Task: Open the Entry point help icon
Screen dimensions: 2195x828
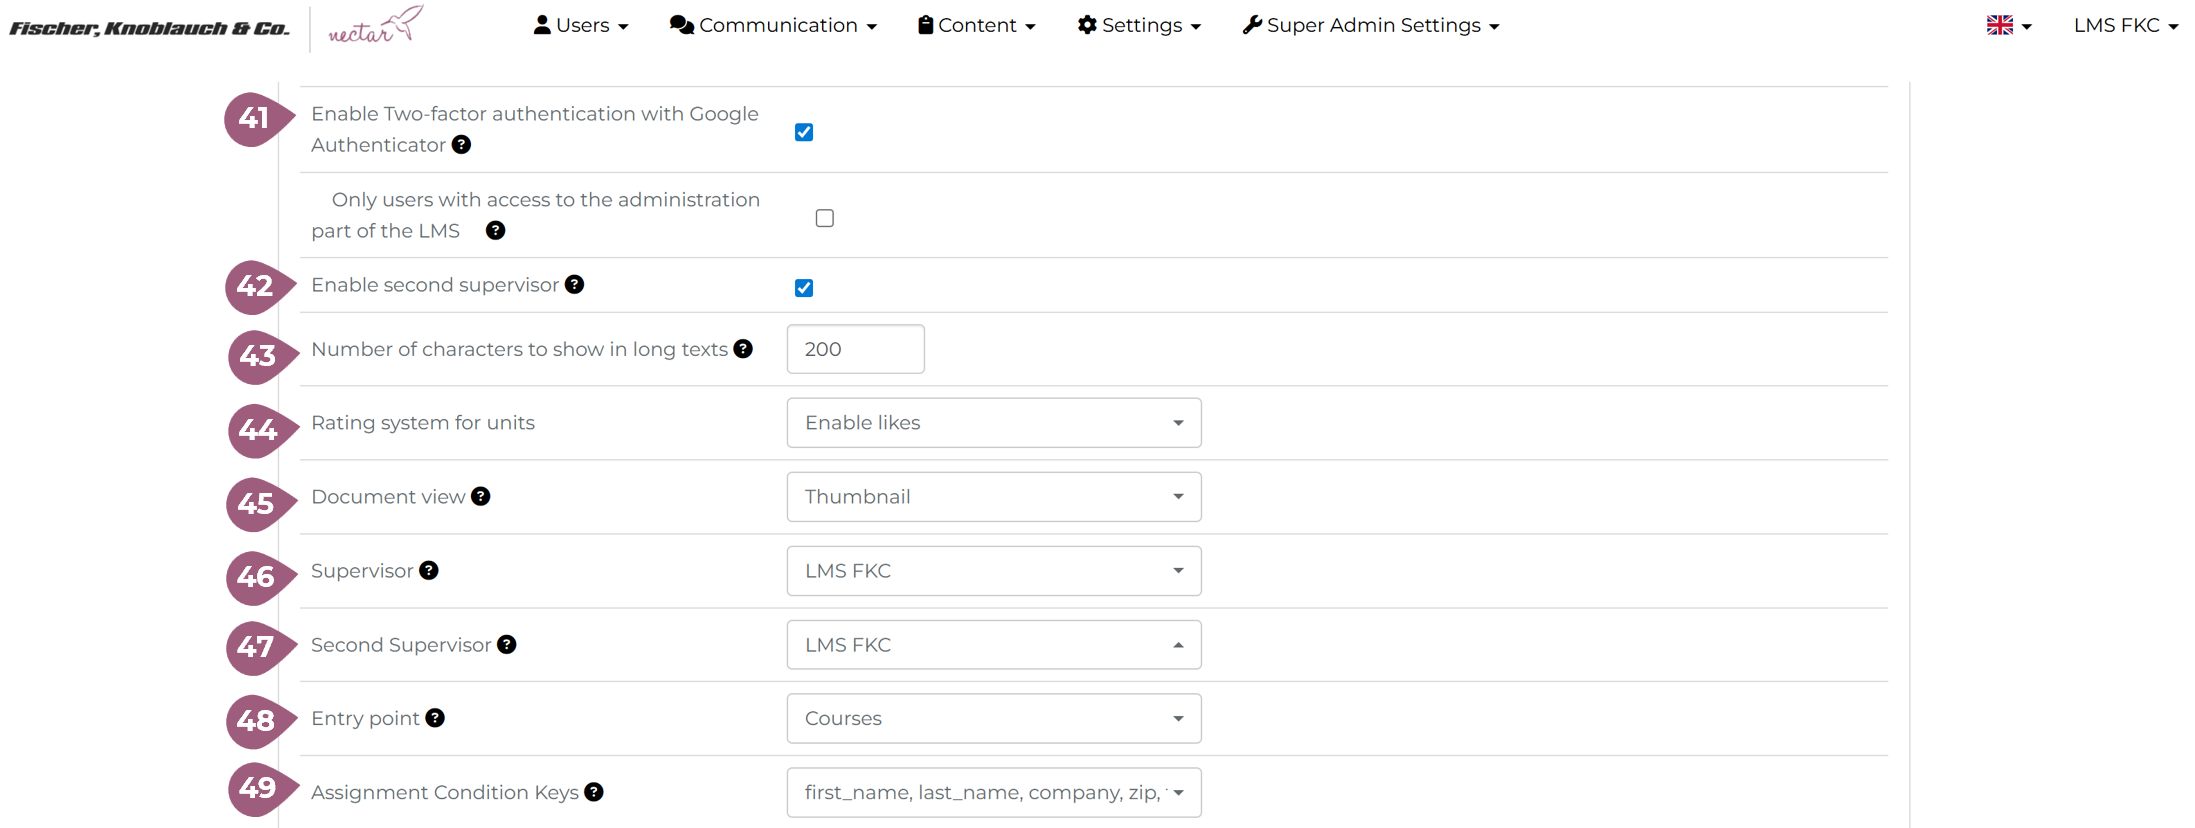Action: pos(435,719)
